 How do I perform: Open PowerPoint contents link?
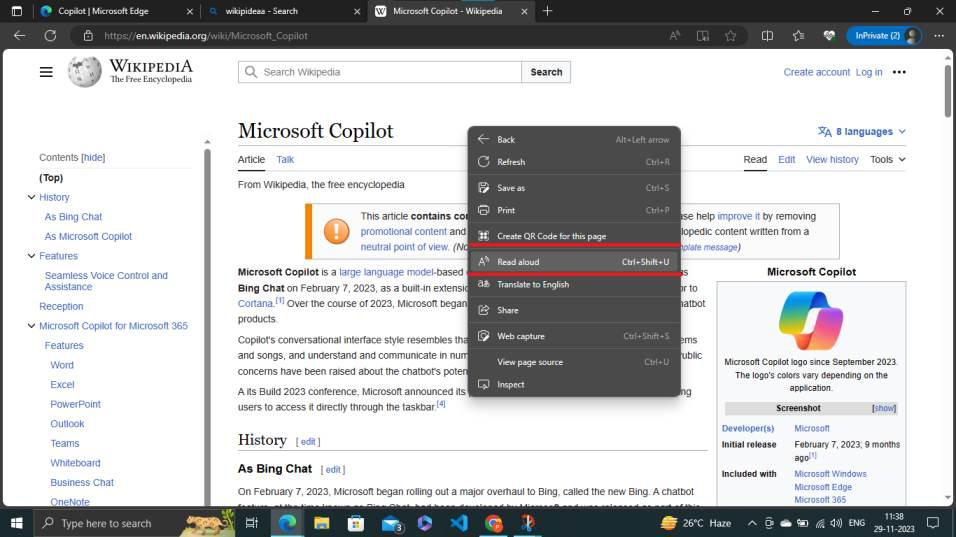(x=76, y=404)
